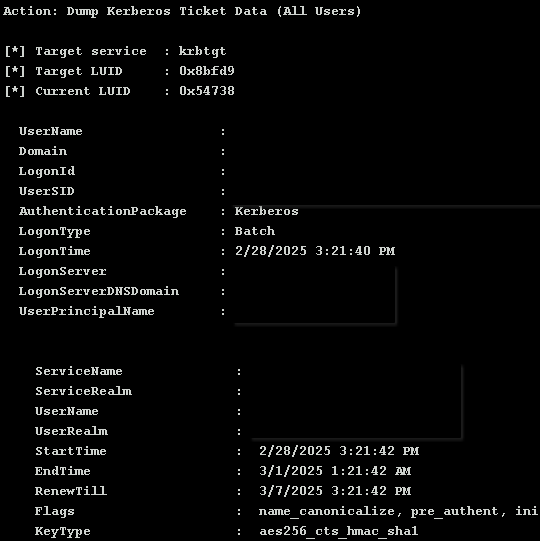Click the ServiceRealm field label

point(83,391)
